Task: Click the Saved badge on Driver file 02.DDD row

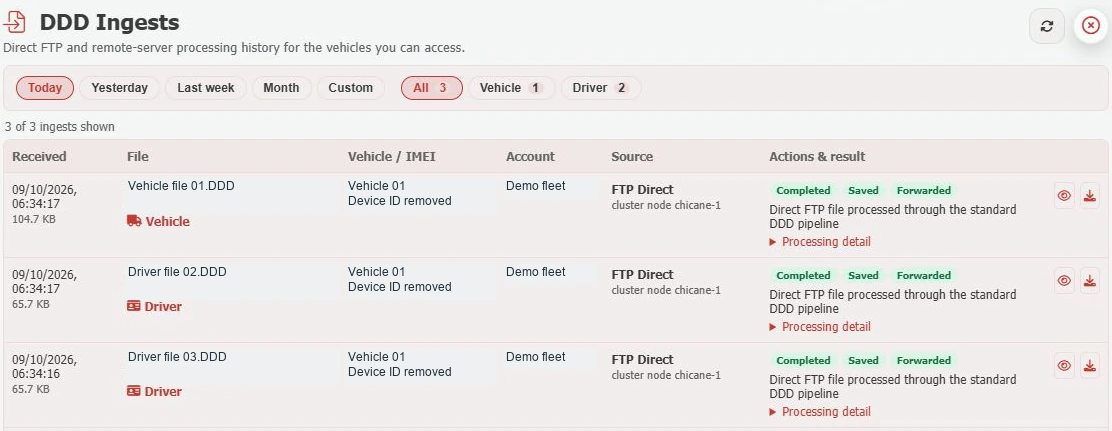Action: click(863, 275)
